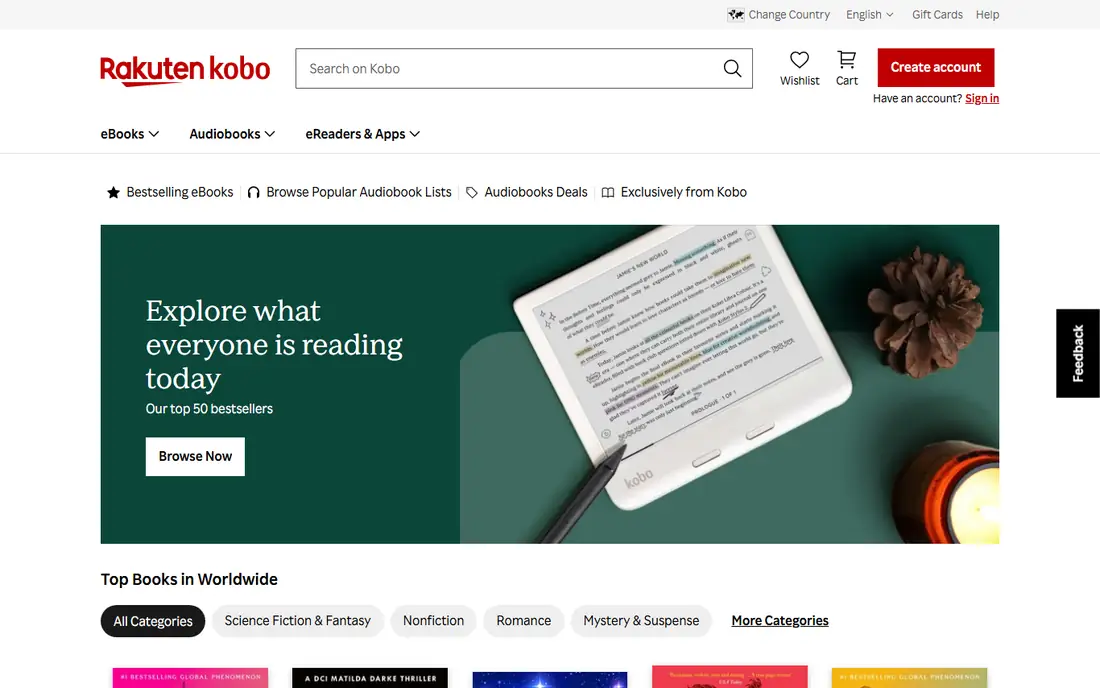Click "Explore what everyone is reading today" headline
1100x688 pixels.
(x=274, y=344)
